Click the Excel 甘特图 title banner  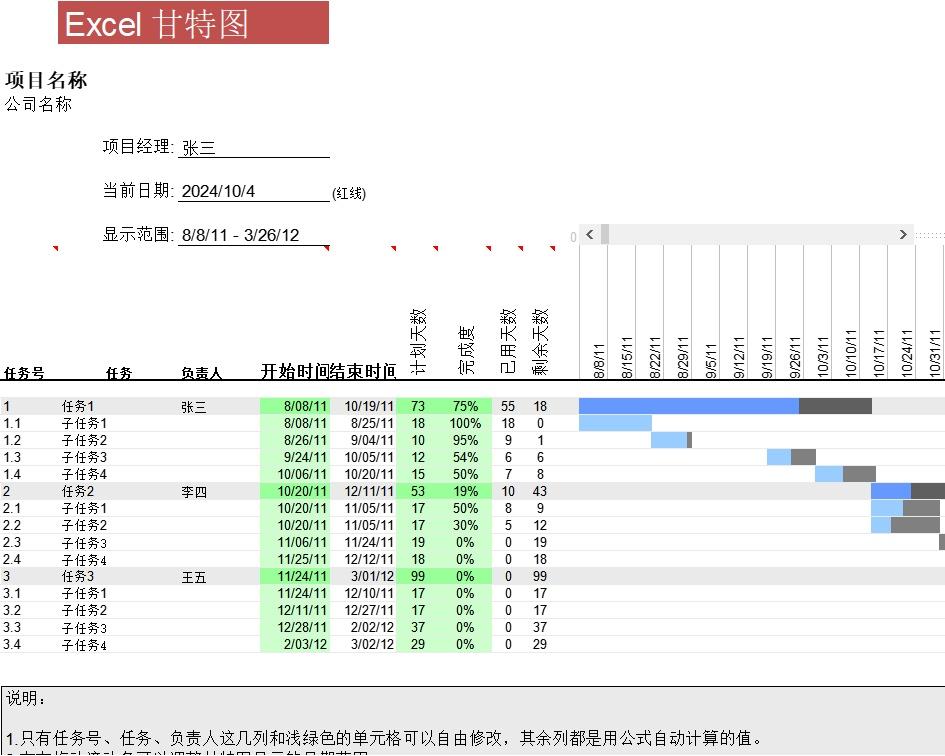195,24
